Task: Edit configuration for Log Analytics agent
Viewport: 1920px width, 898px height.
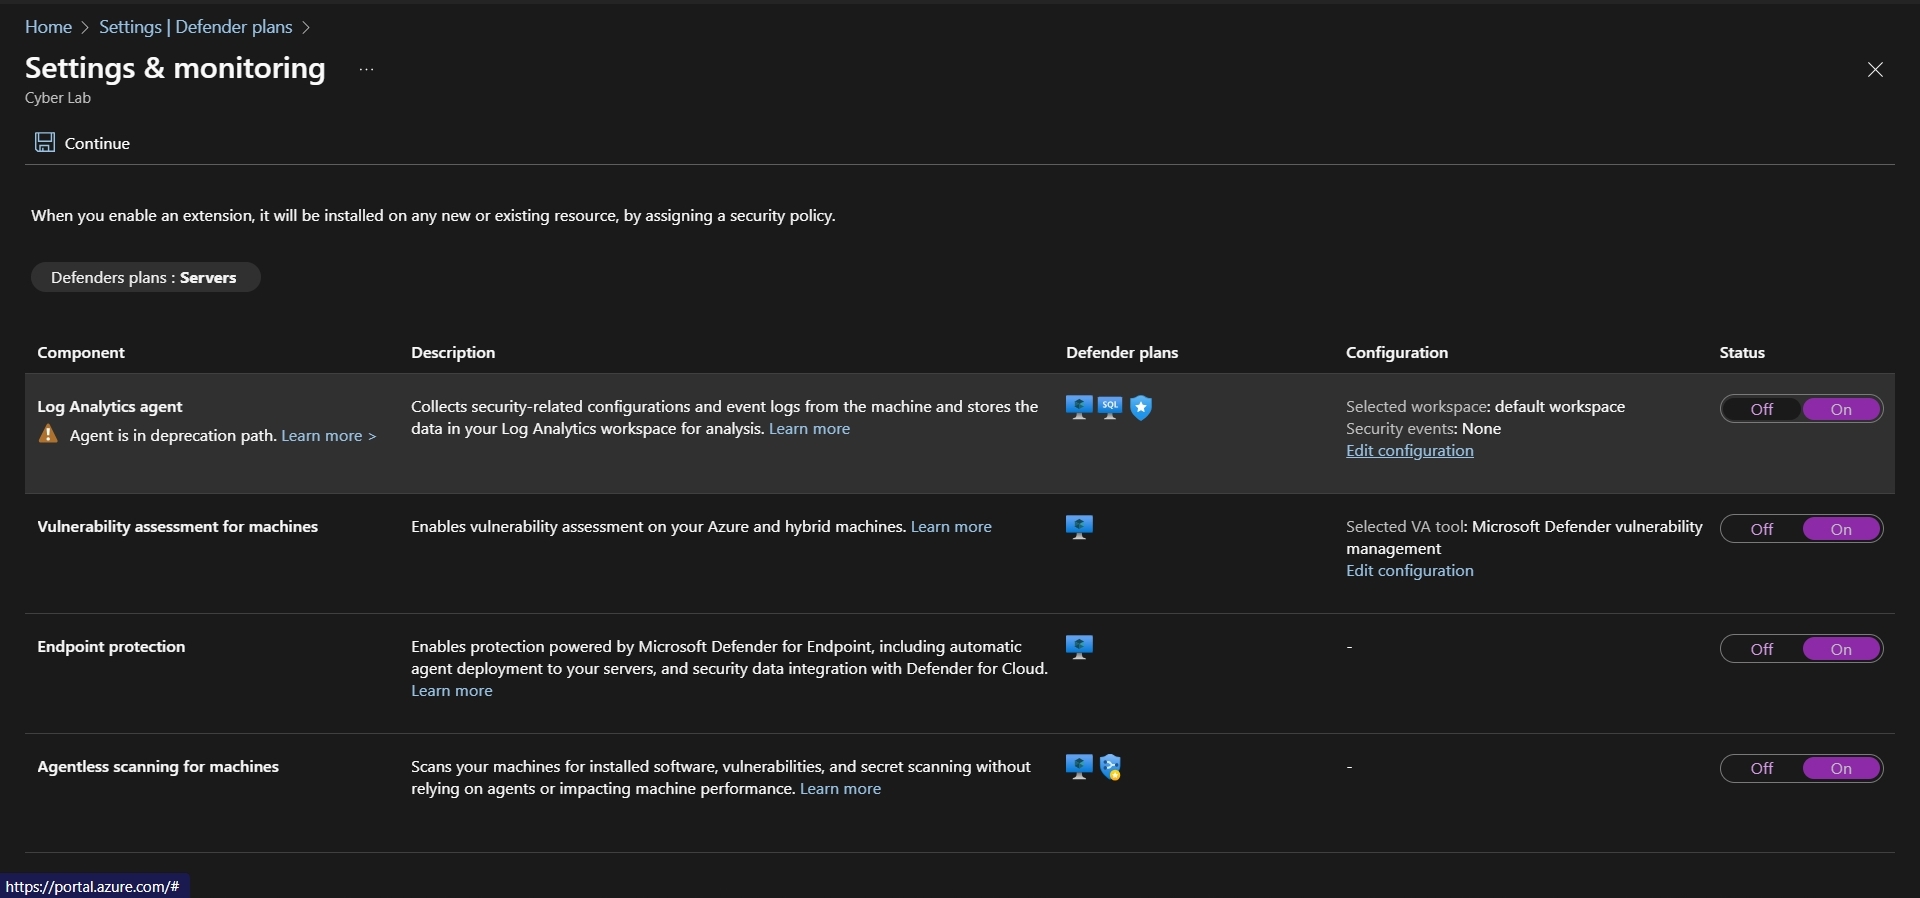Action: pyautogui.click(x=1410, y=450)
